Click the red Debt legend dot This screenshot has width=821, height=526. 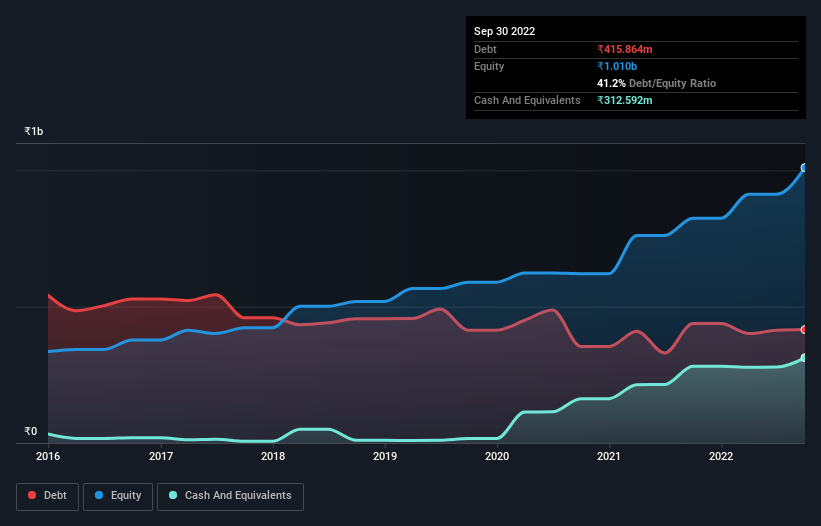[x=32, y=495]
